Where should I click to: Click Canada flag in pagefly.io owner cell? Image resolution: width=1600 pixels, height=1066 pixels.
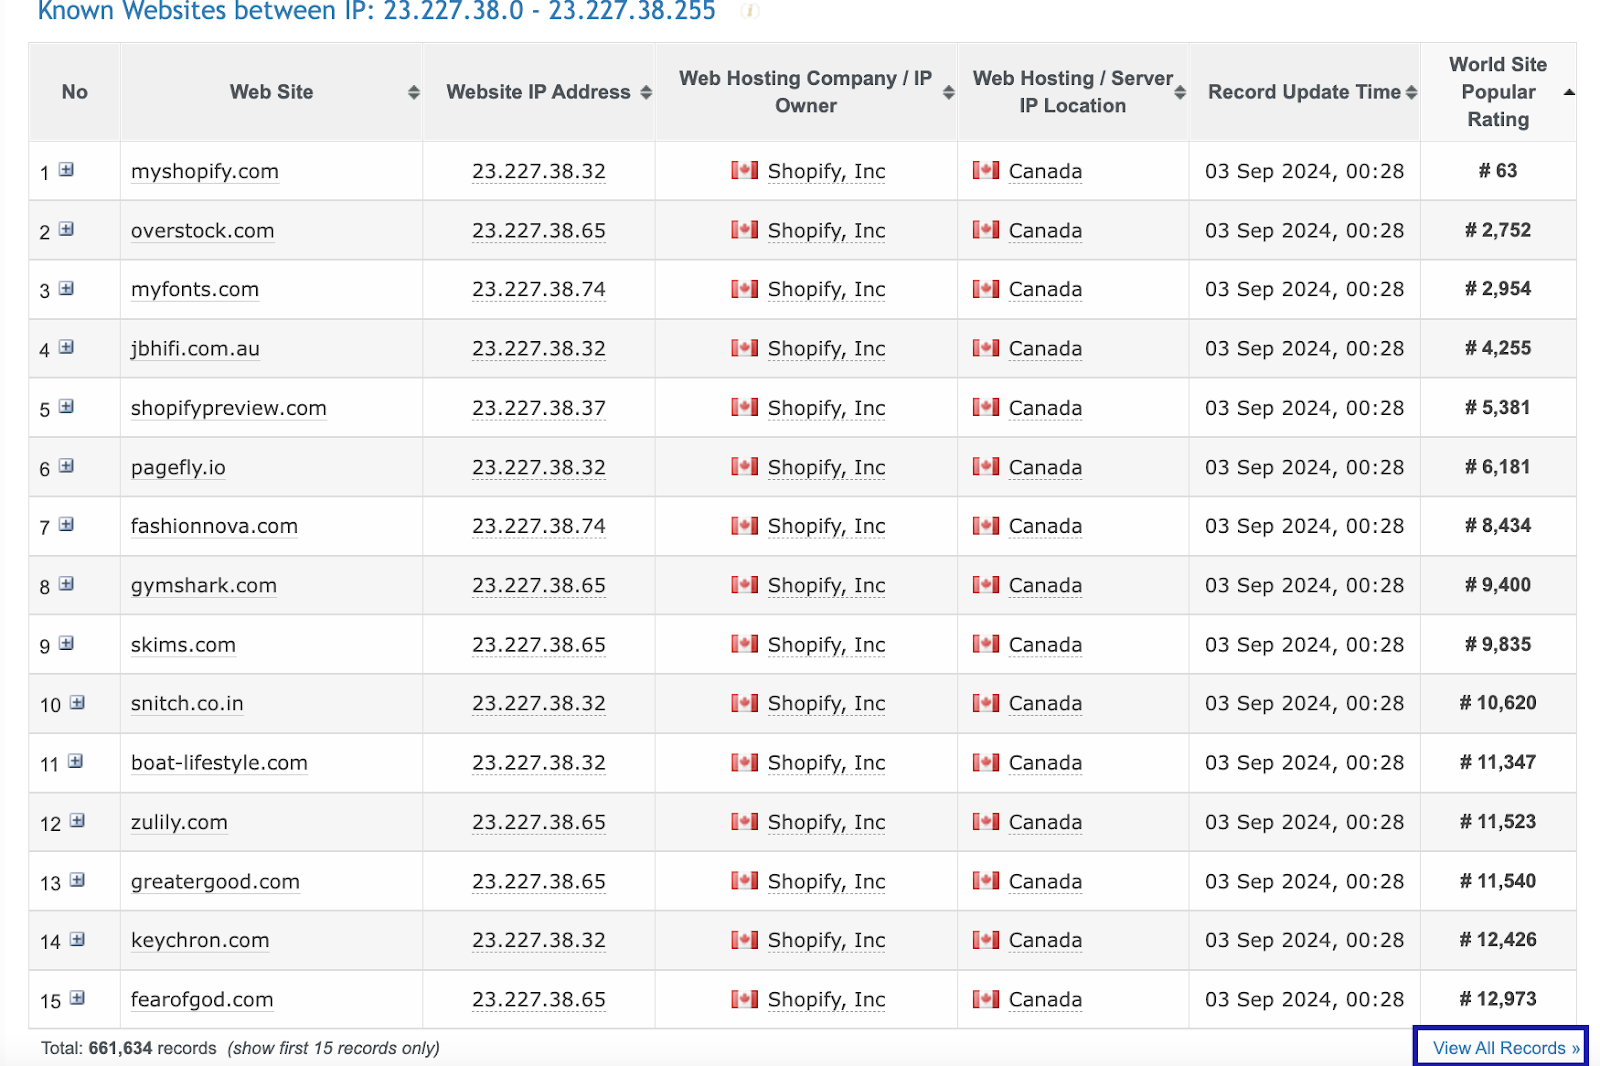tap(744, 466)
